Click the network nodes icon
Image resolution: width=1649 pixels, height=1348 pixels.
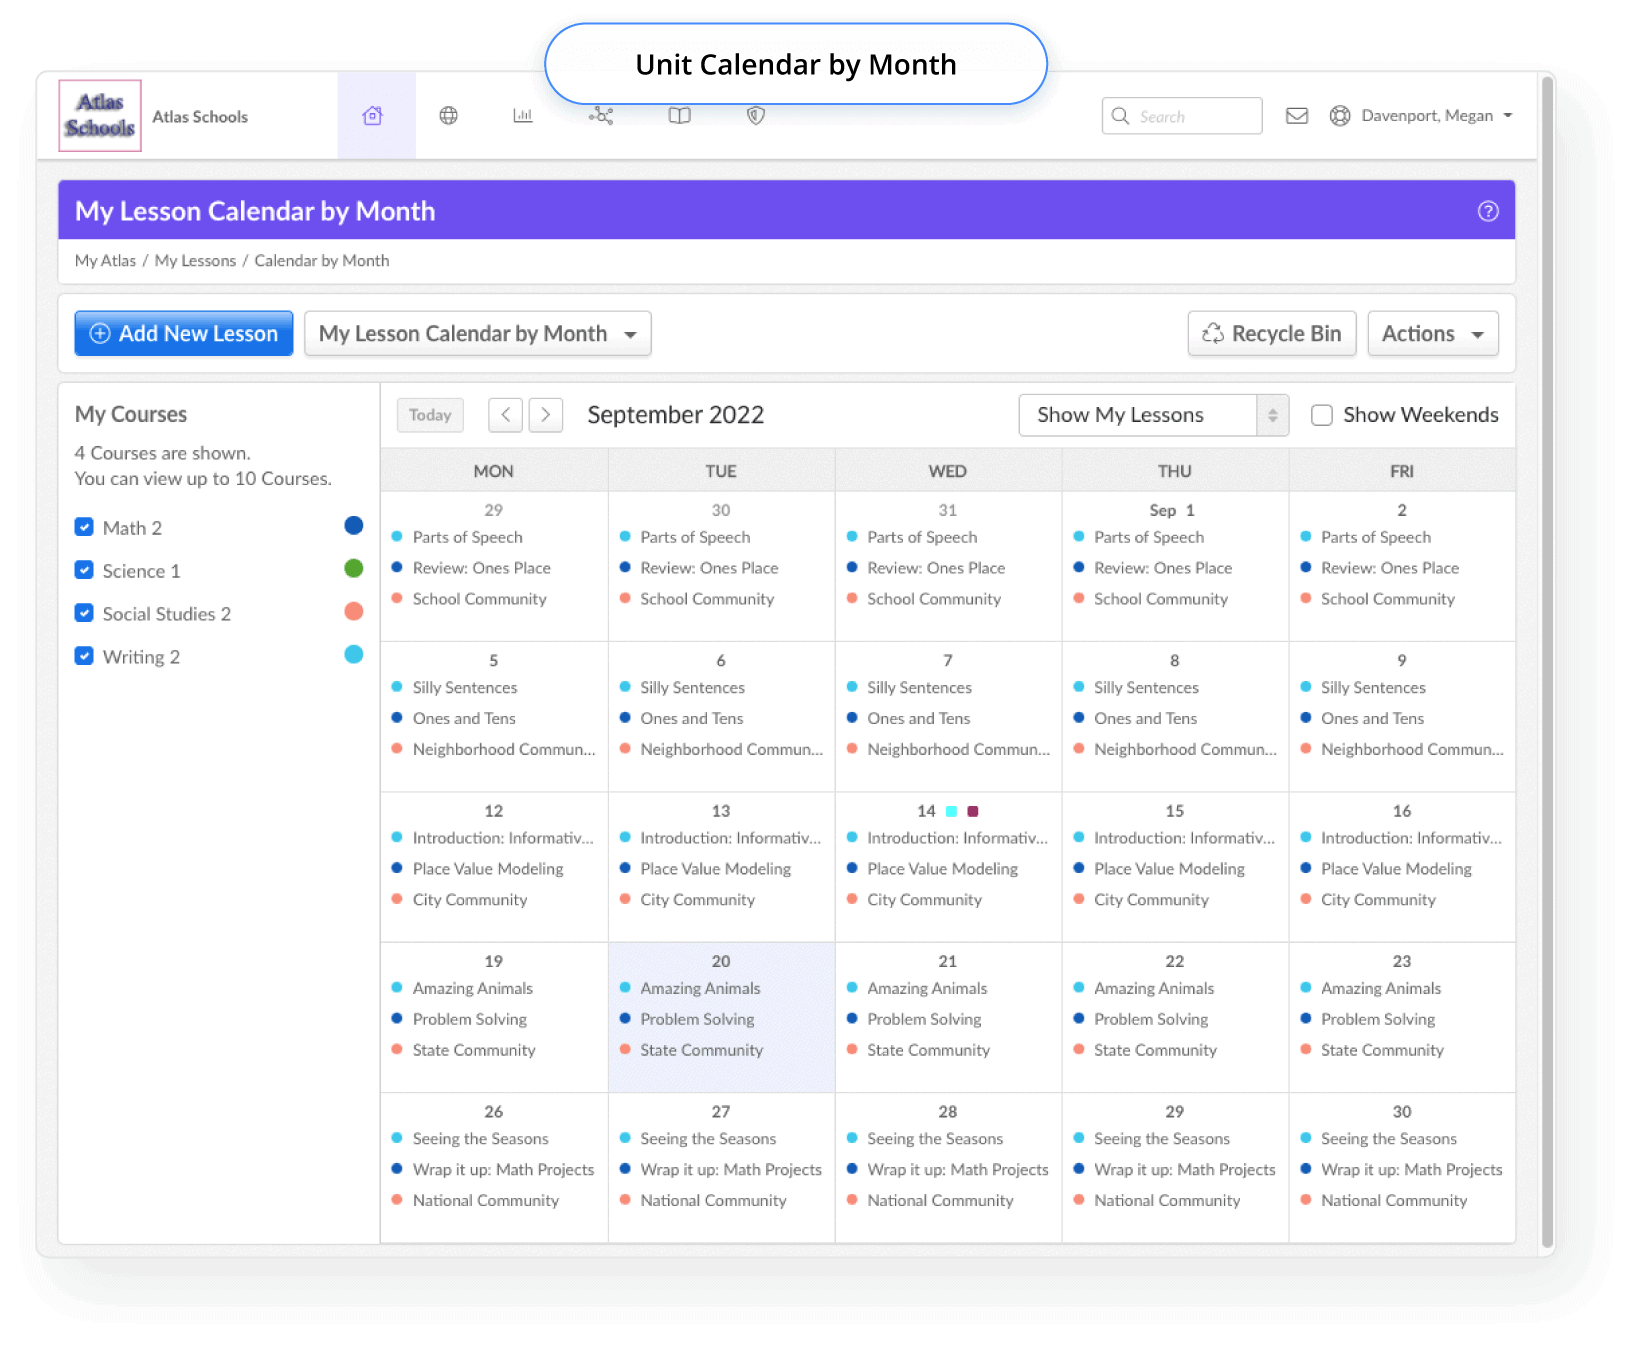click(601, 116)
